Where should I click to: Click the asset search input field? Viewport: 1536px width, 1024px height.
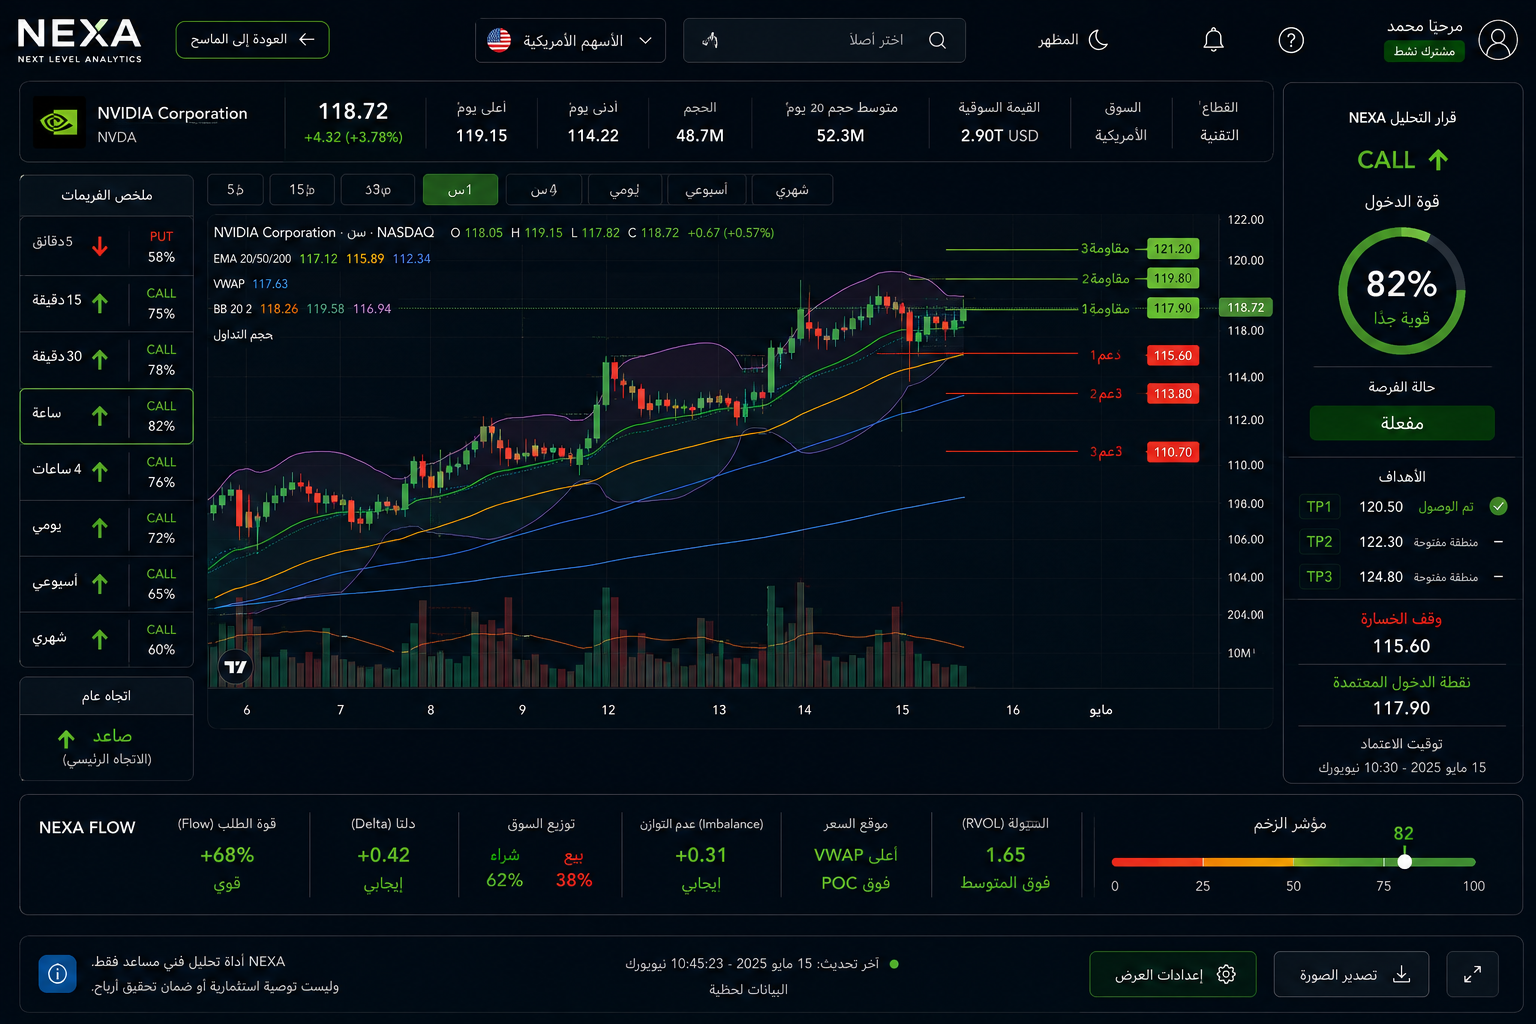point(824,40)
